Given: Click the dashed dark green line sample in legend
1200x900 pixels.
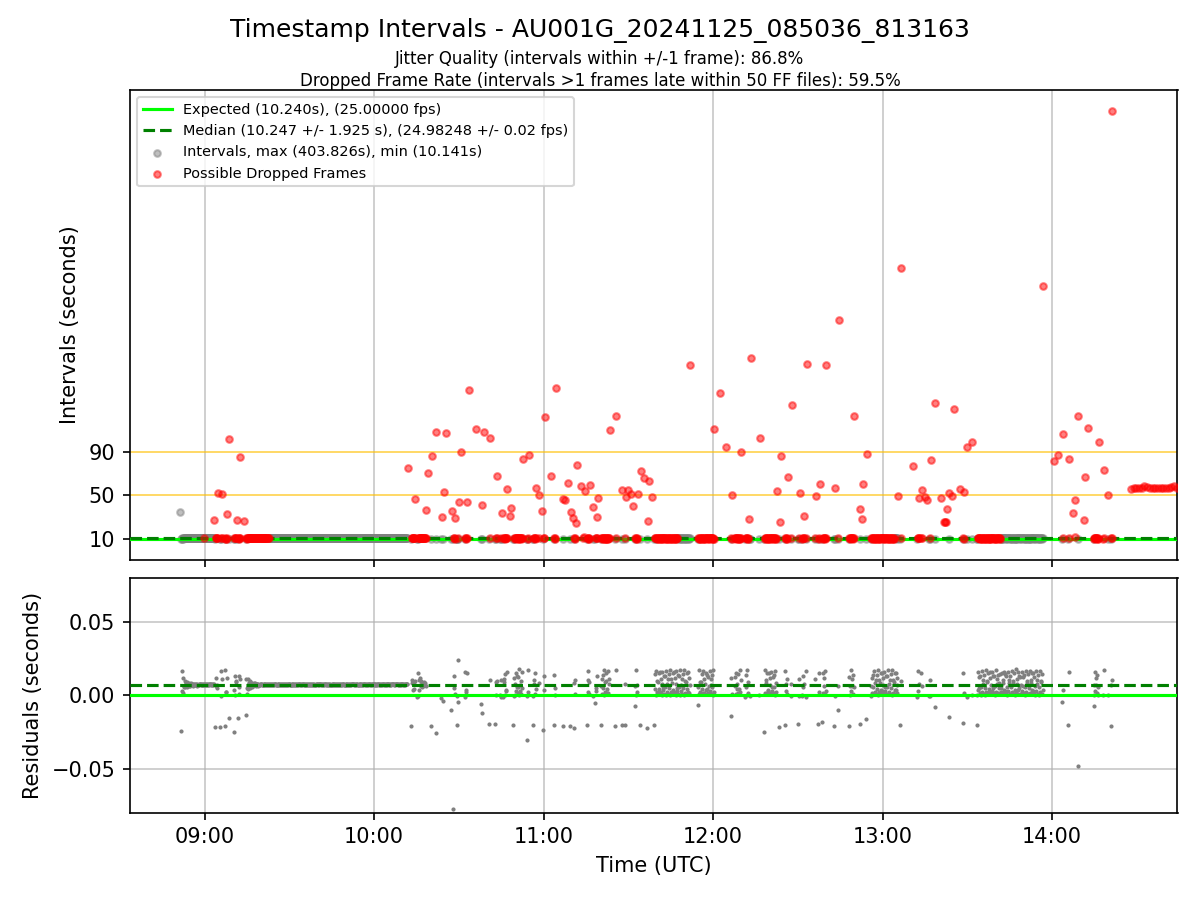Looking at the screenshot, I should [x=158, y=130].
